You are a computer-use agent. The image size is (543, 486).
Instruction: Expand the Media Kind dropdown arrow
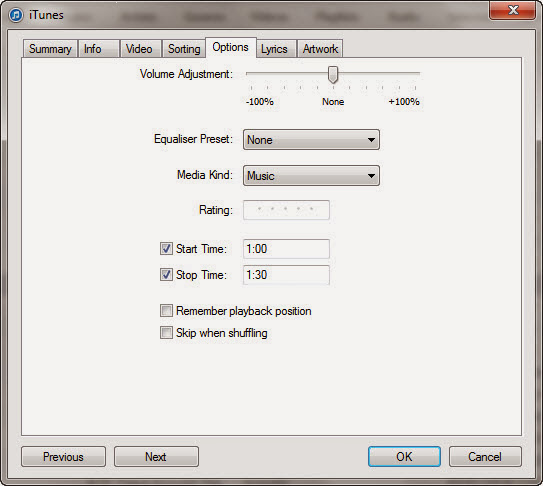[371, 176]
